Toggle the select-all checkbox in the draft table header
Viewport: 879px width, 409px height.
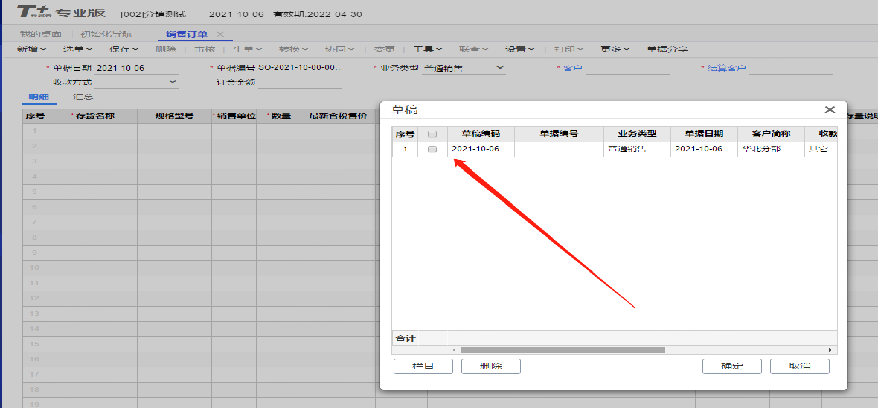click(x=432, y=133)
